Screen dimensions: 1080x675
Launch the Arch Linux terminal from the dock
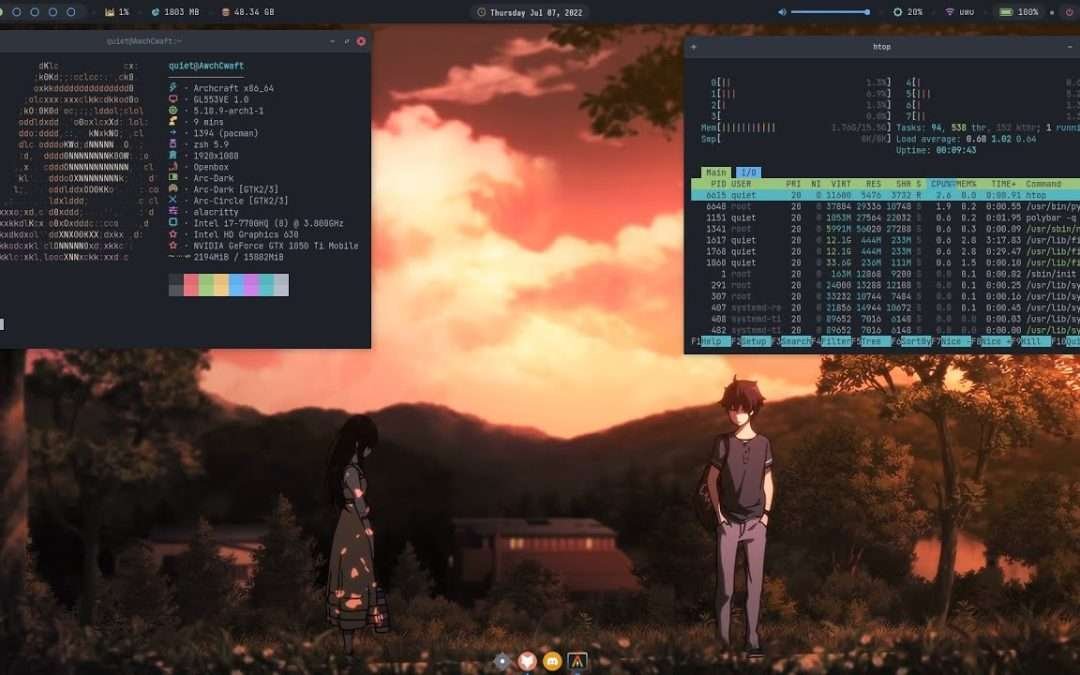pos(576,661)
